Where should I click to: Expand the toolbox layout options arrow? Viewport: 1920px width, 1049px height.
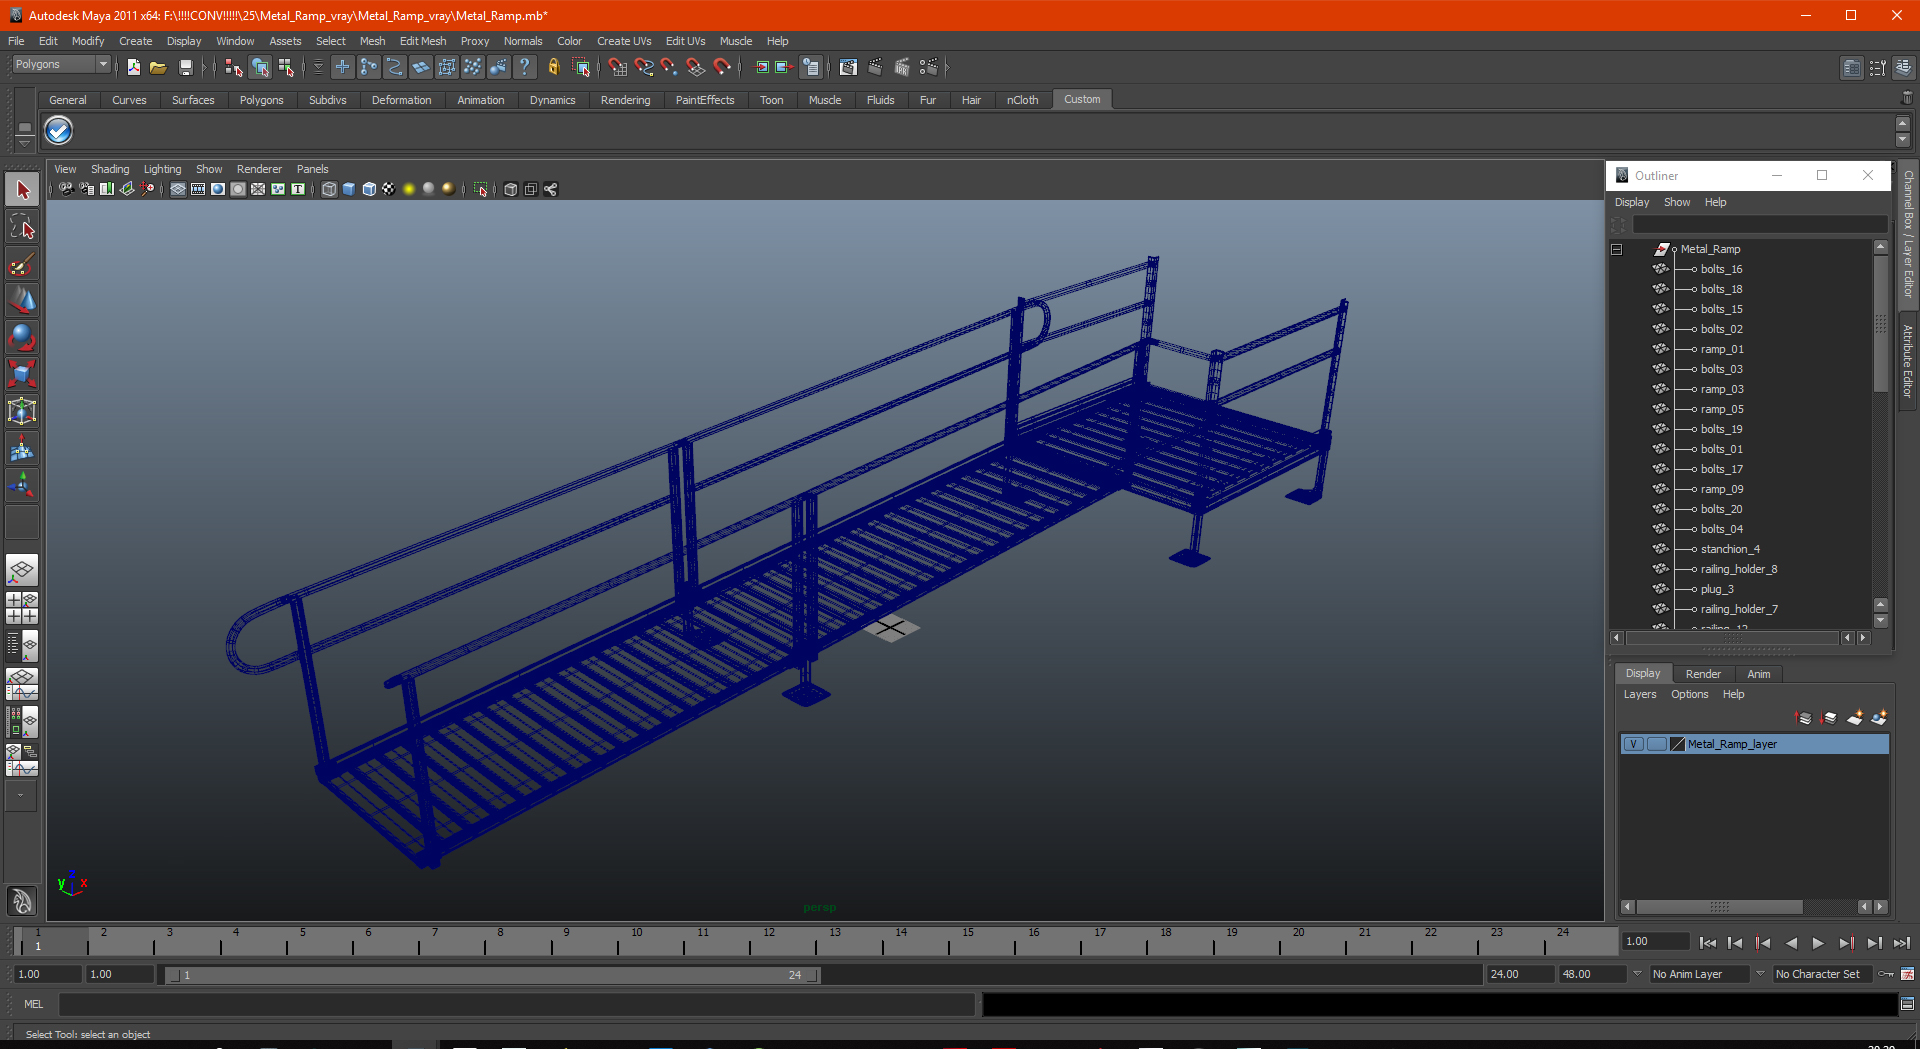(21, 796)
